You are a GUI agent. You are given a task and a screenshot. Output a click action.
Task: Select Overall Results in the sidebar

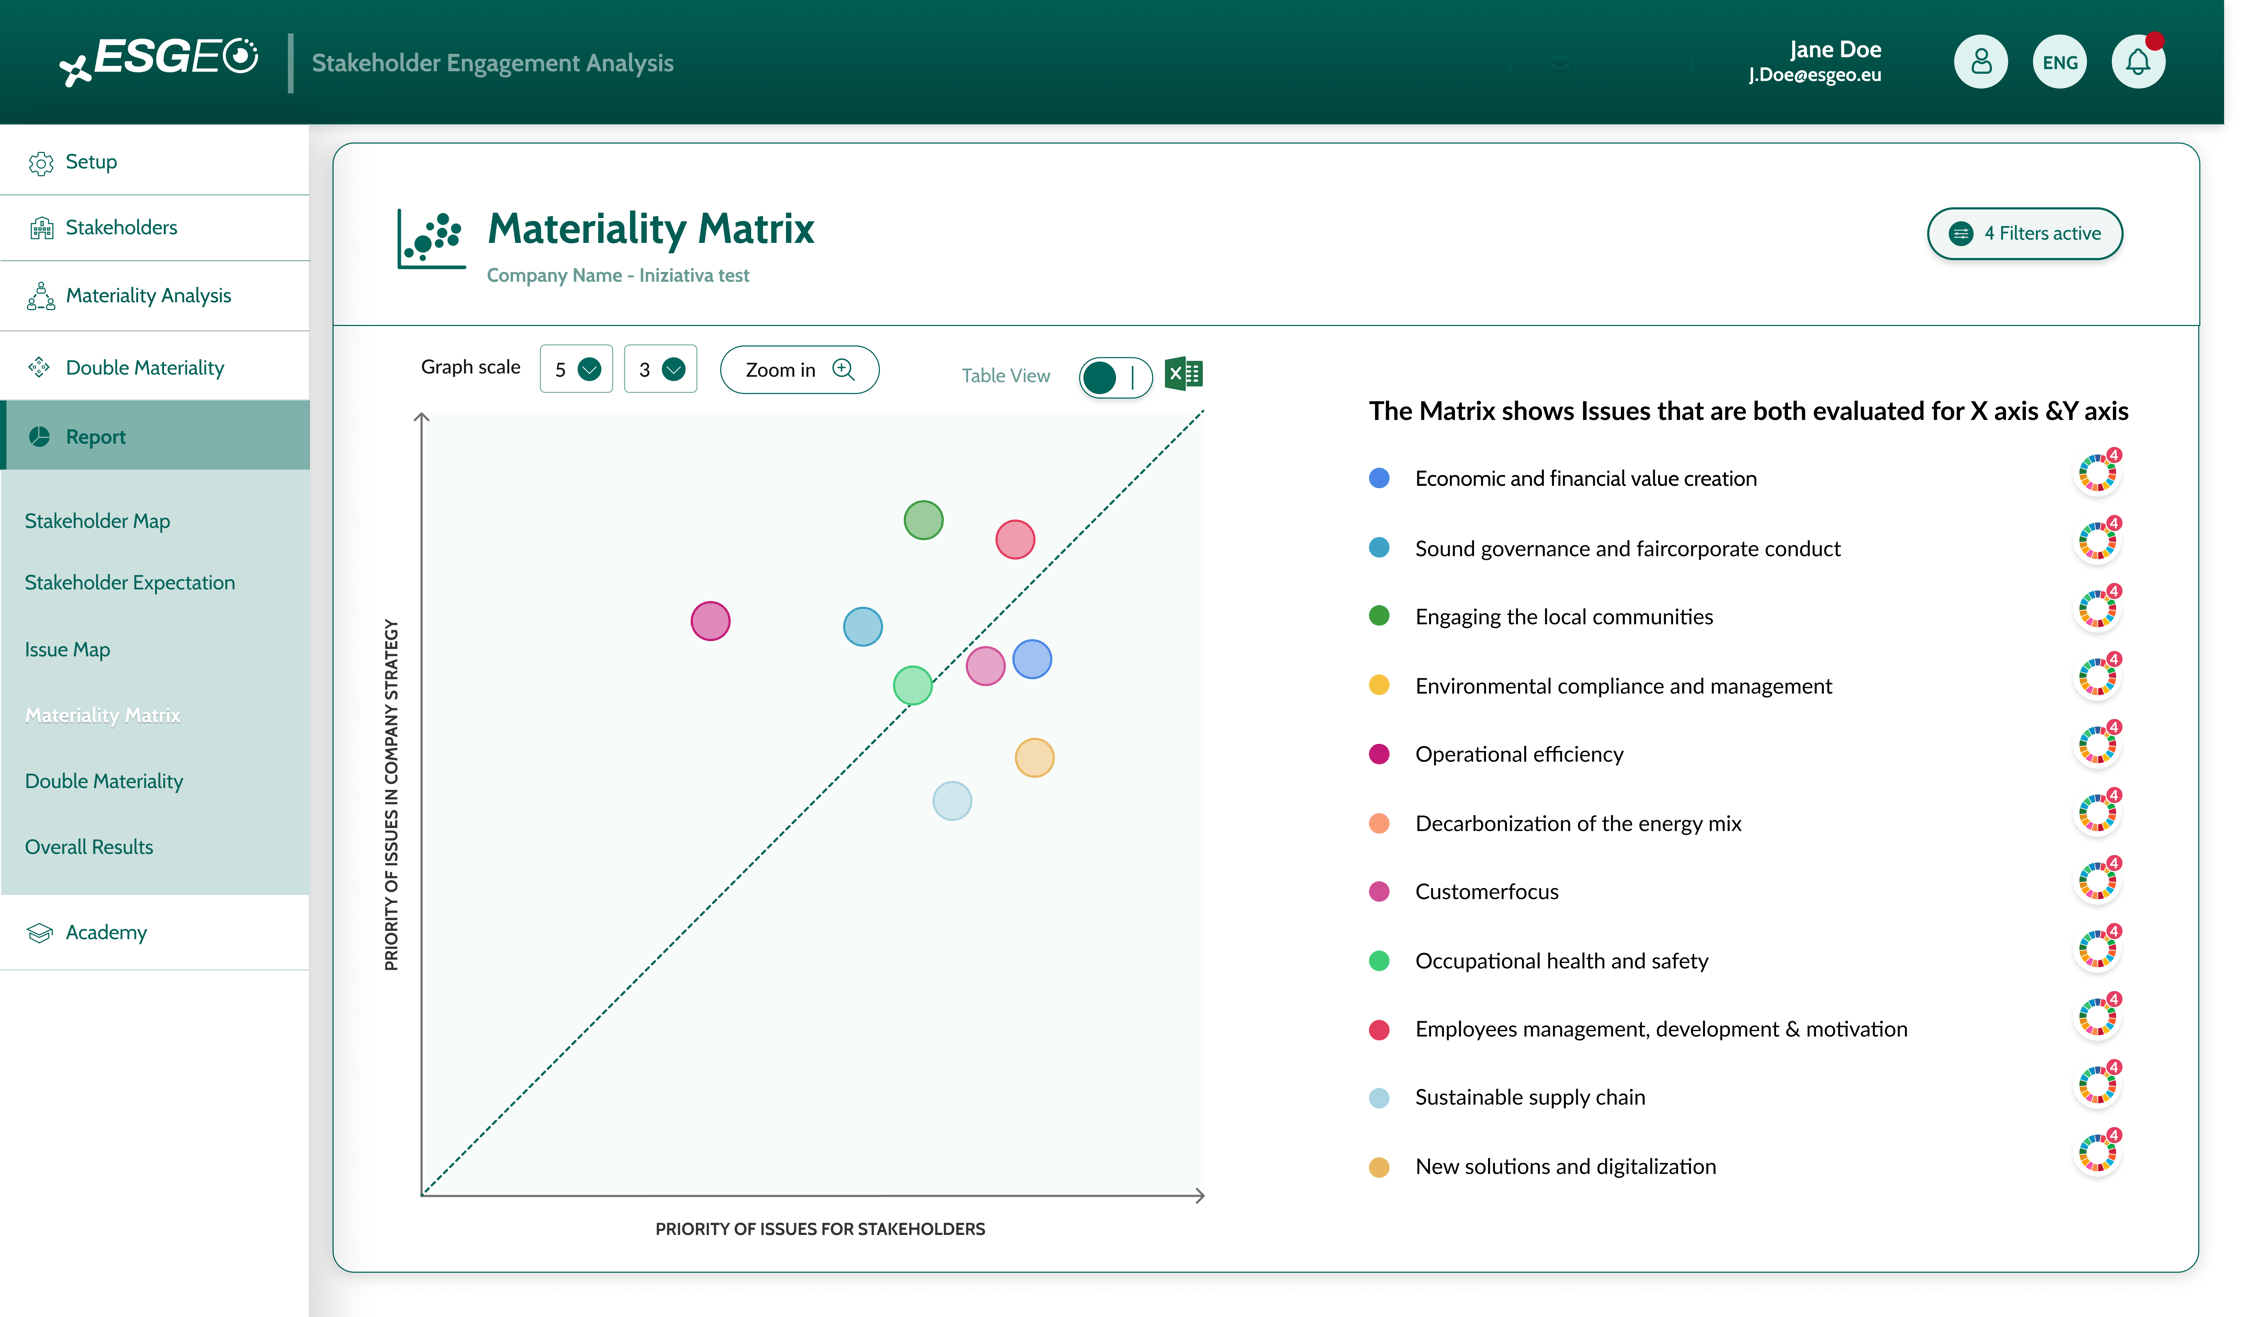(89, 847)
